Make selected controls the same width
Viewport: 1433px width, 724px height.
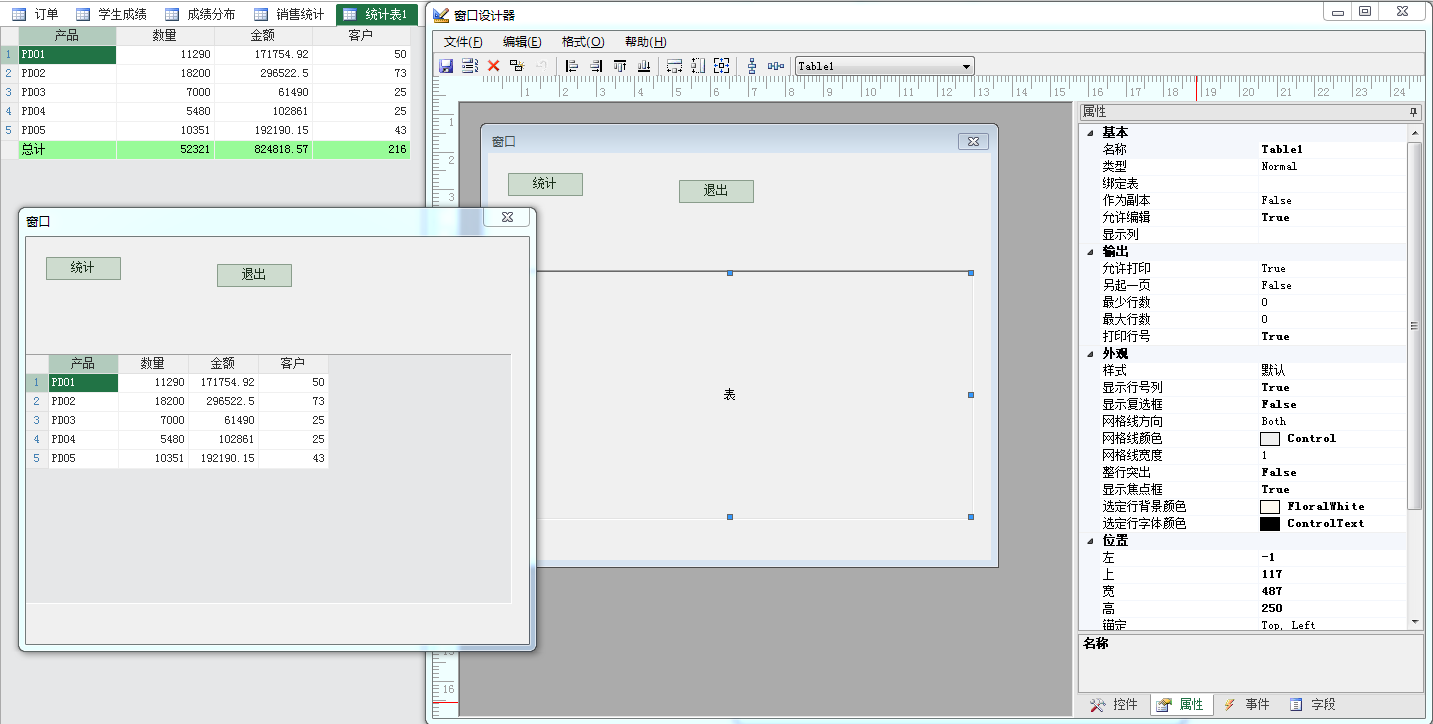(x=674, y=66)
